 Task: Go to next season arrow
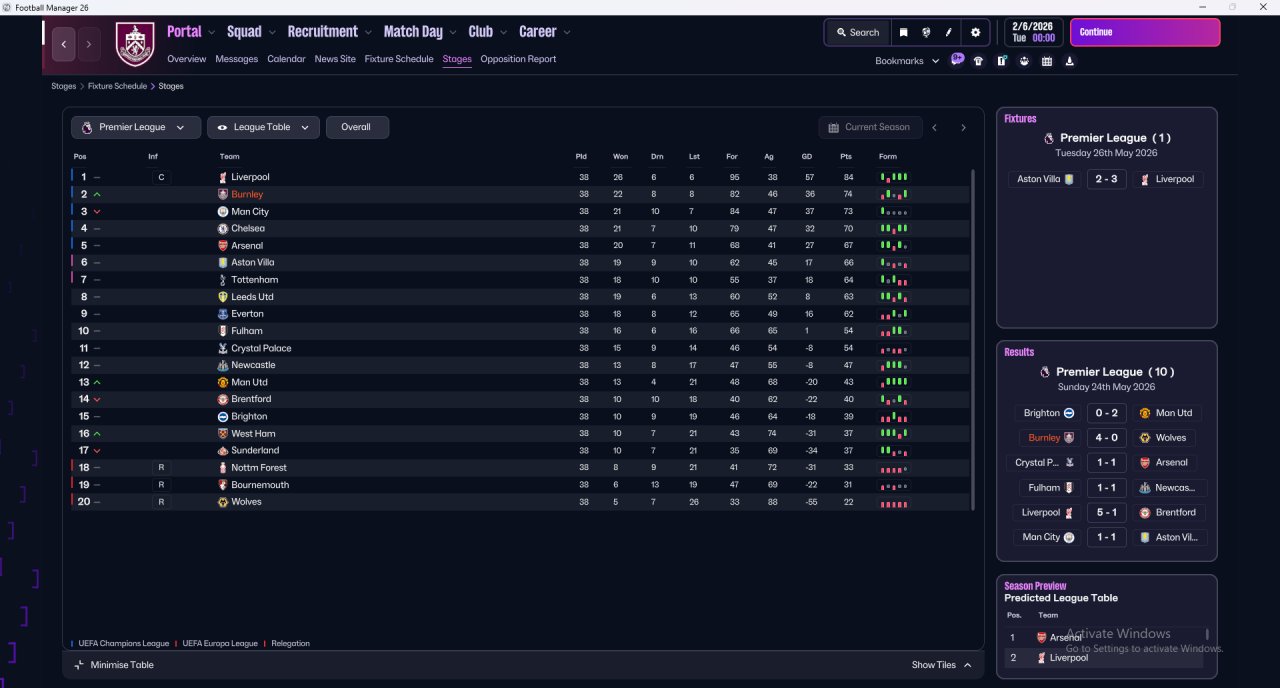[963, 127]
